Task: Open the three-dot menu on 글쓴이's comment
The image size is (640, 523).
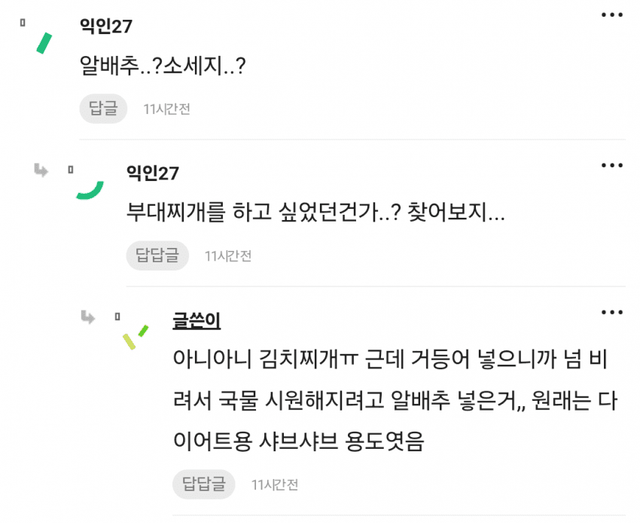Action: coord(612,312)
